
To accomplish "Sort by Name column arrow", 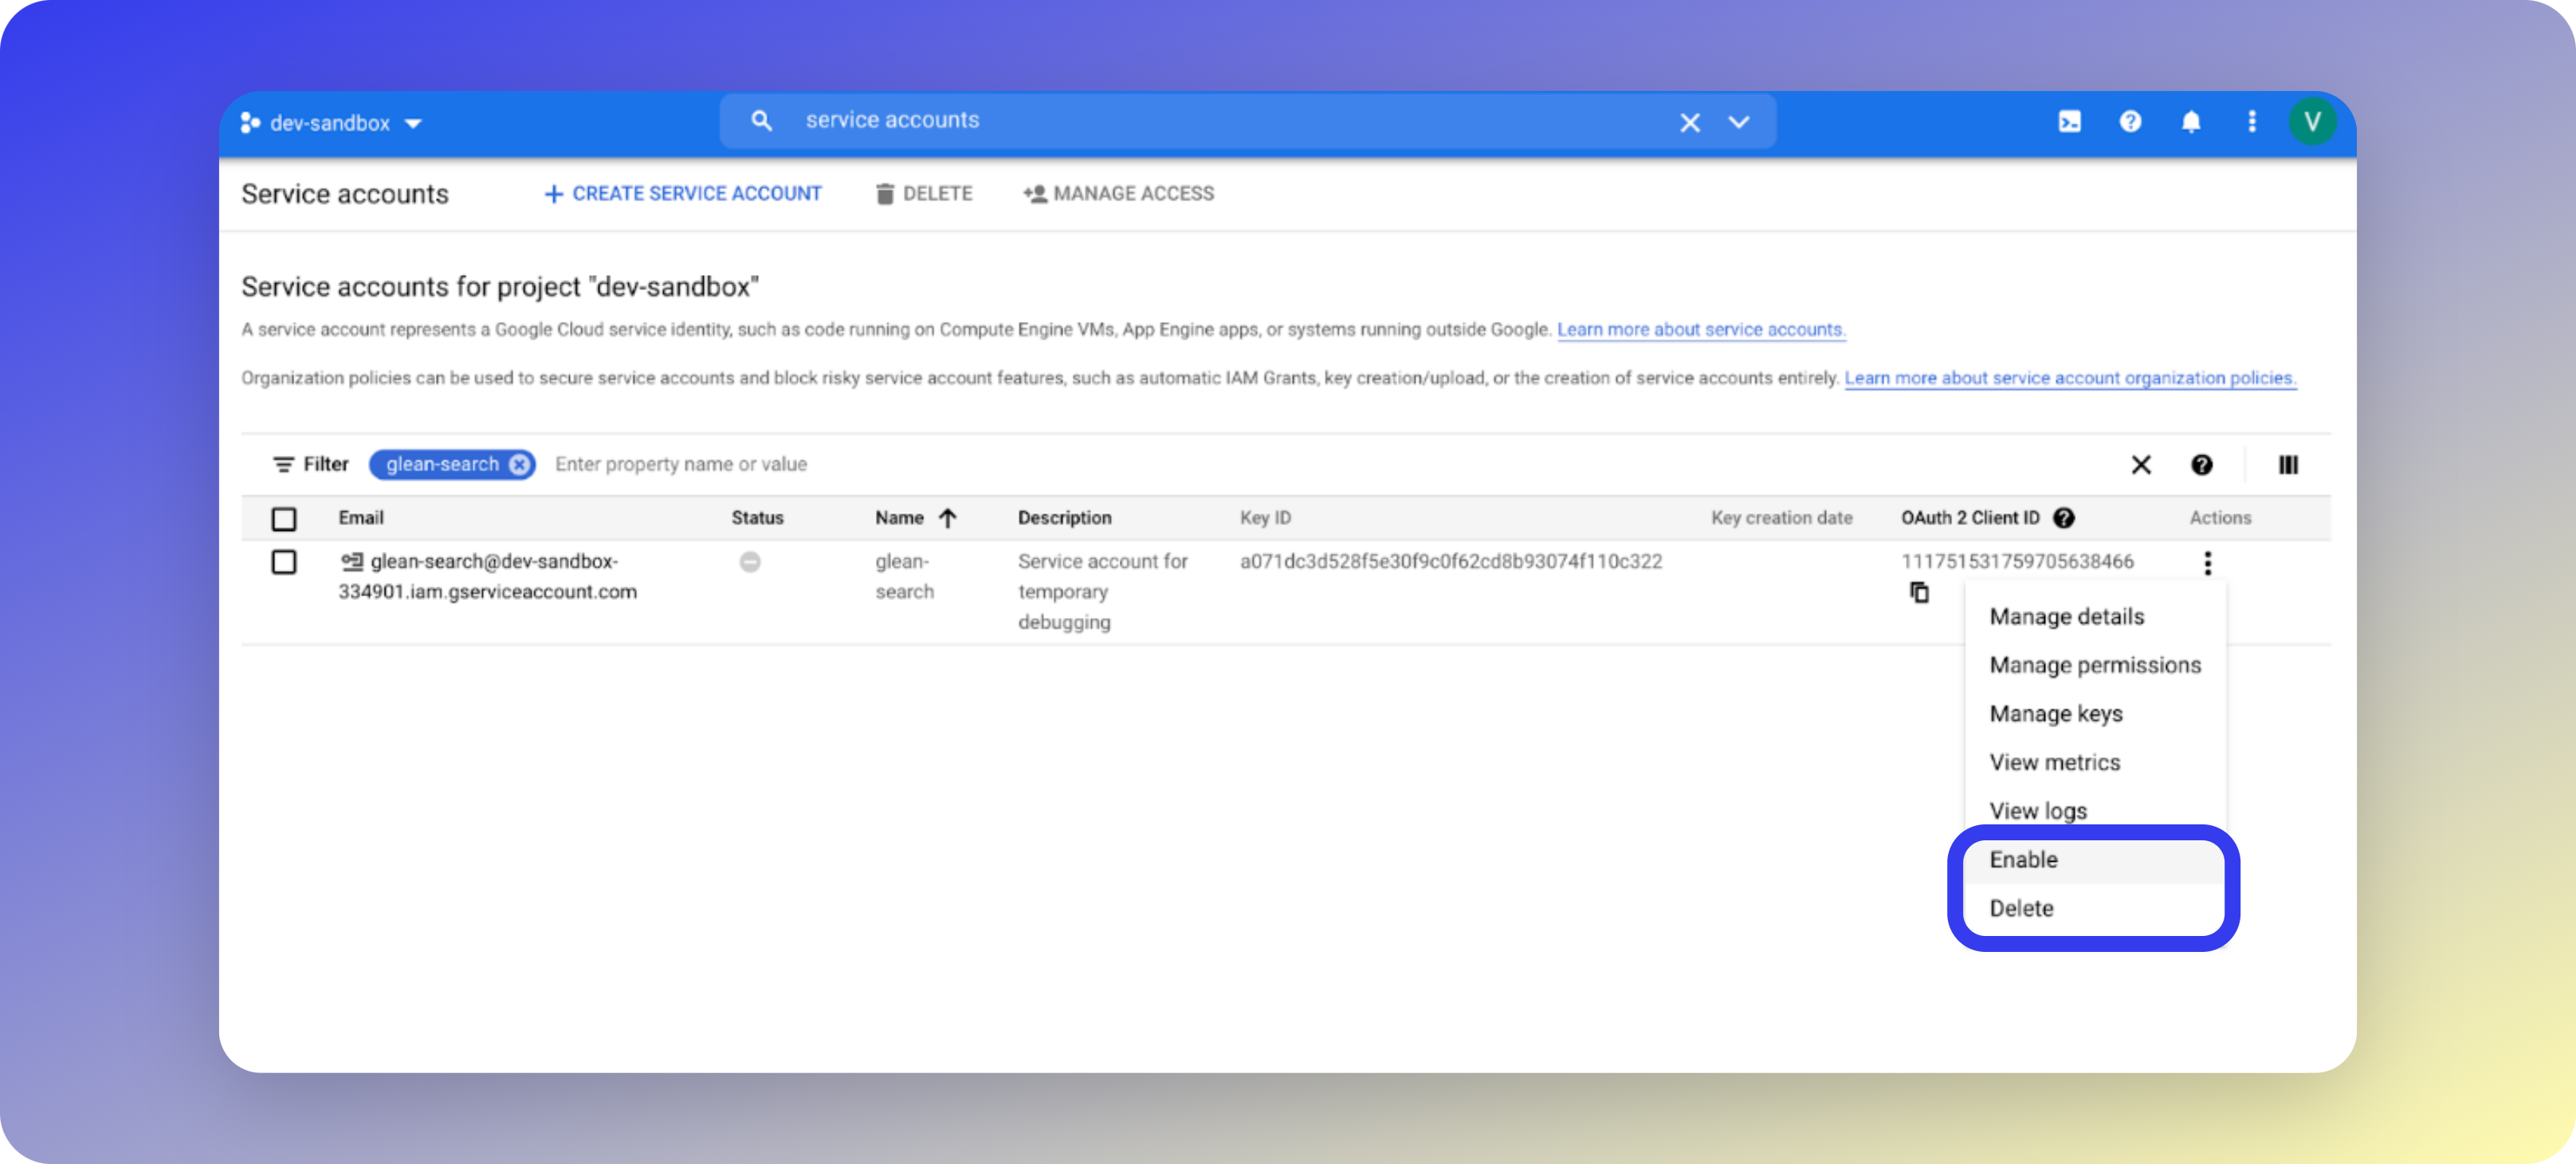I will point(948,518).
